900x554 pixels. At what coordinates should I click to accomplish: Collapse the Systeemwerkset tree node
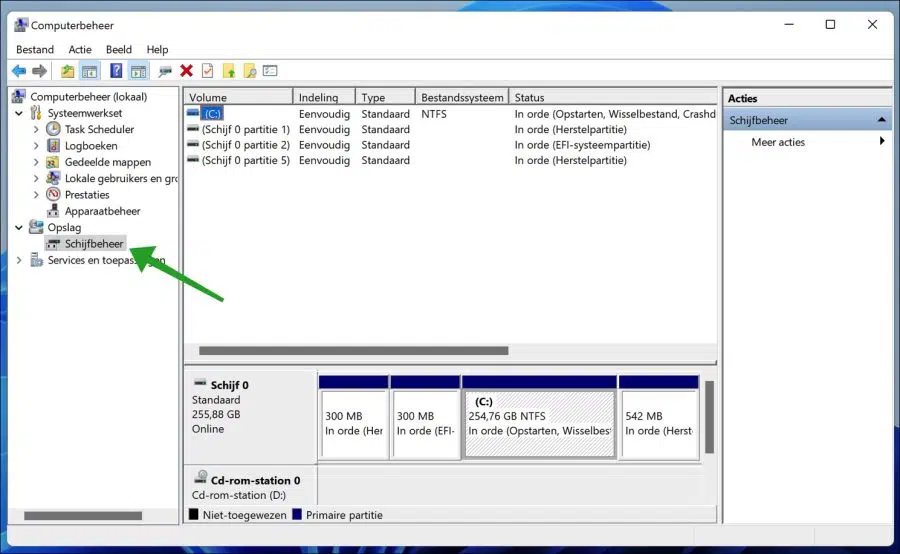tap(19, 113)
